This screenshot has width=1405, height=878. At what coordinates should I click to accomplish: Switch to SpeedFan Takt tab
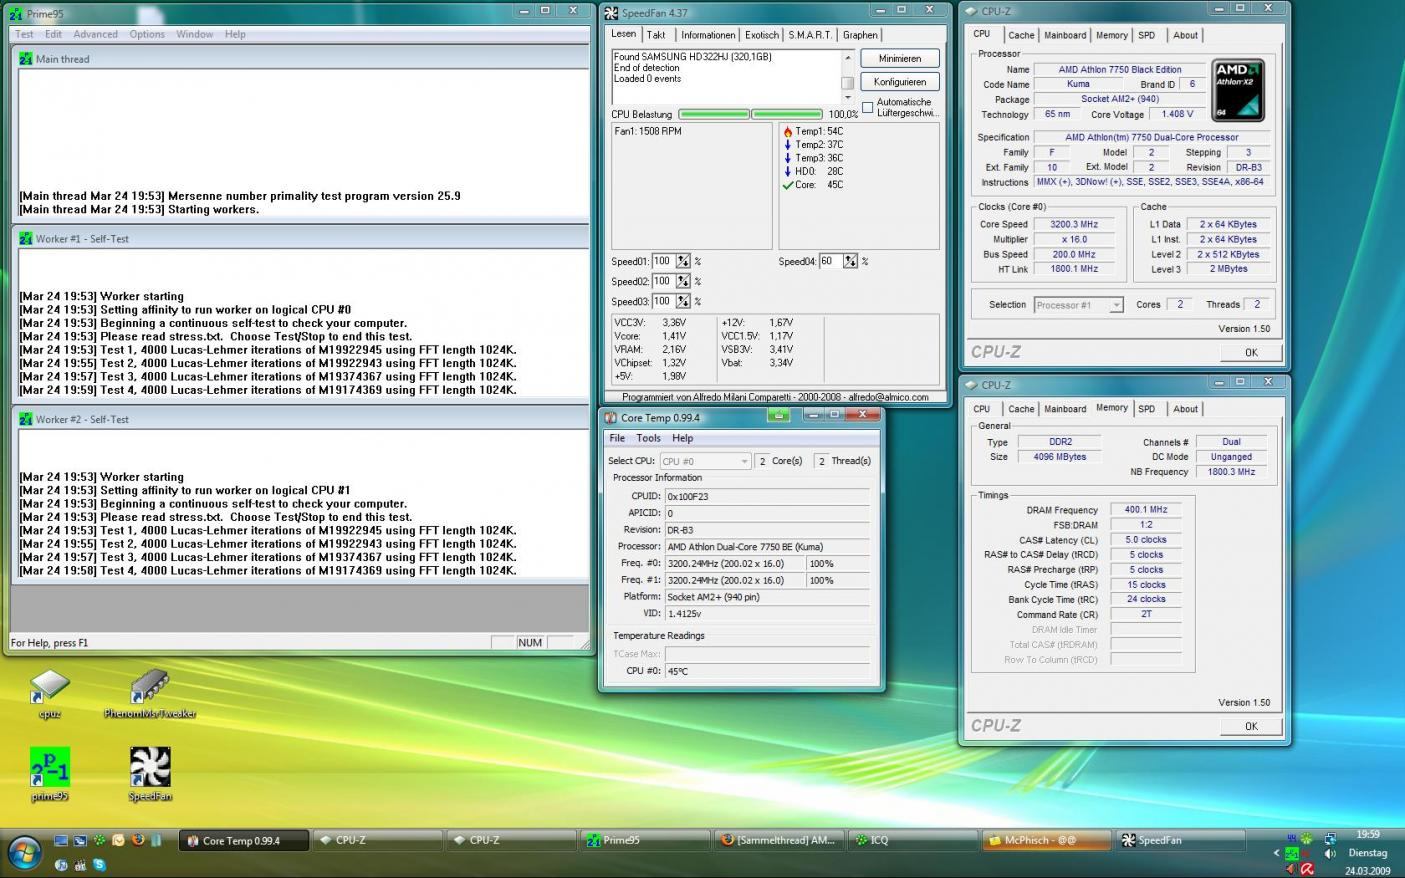(656, 35)
